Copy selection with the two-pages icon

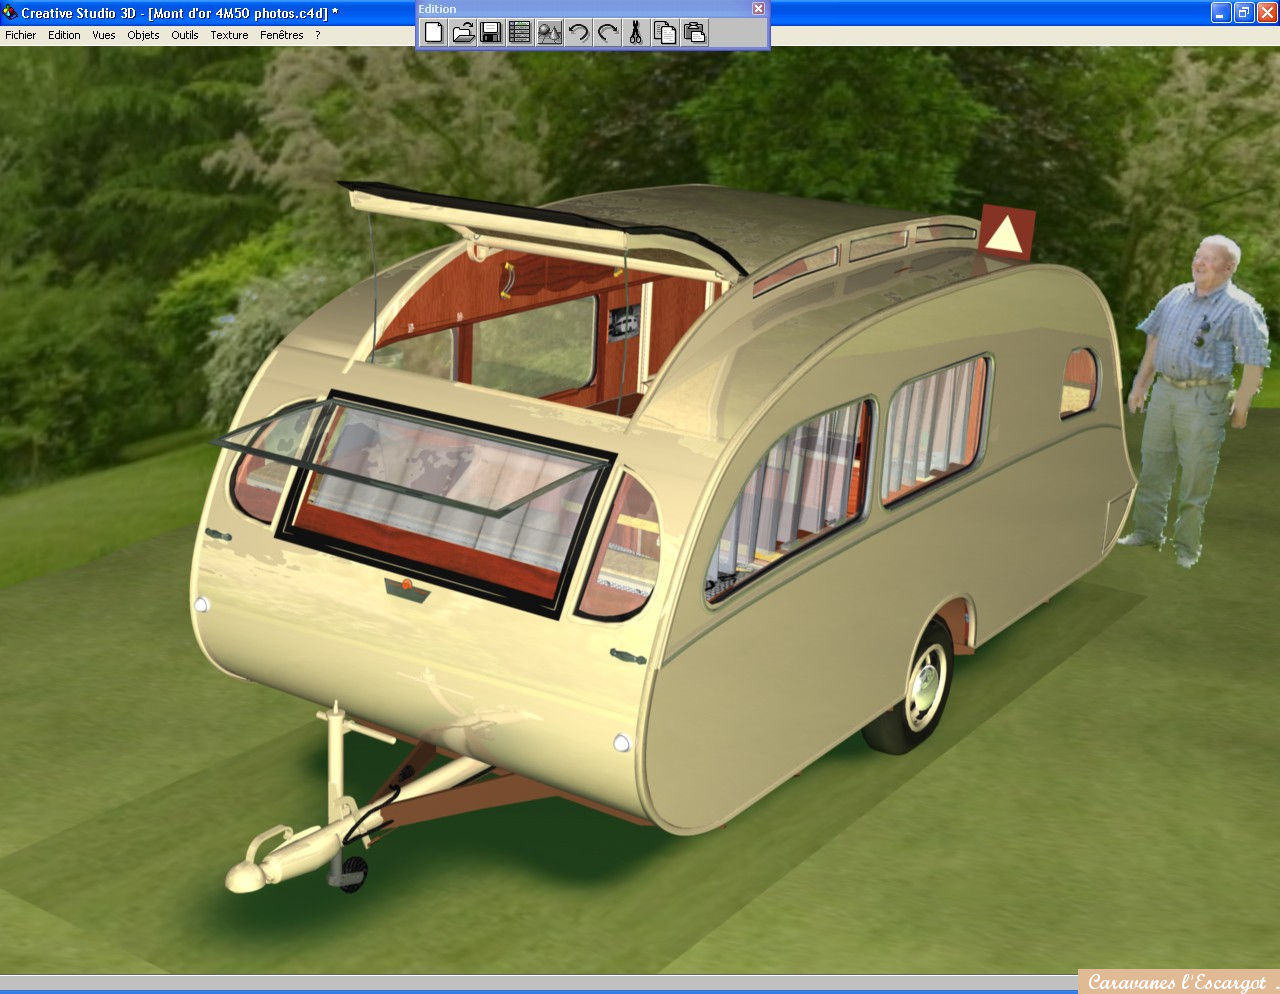pyautogui.click(x=665, y=32)
